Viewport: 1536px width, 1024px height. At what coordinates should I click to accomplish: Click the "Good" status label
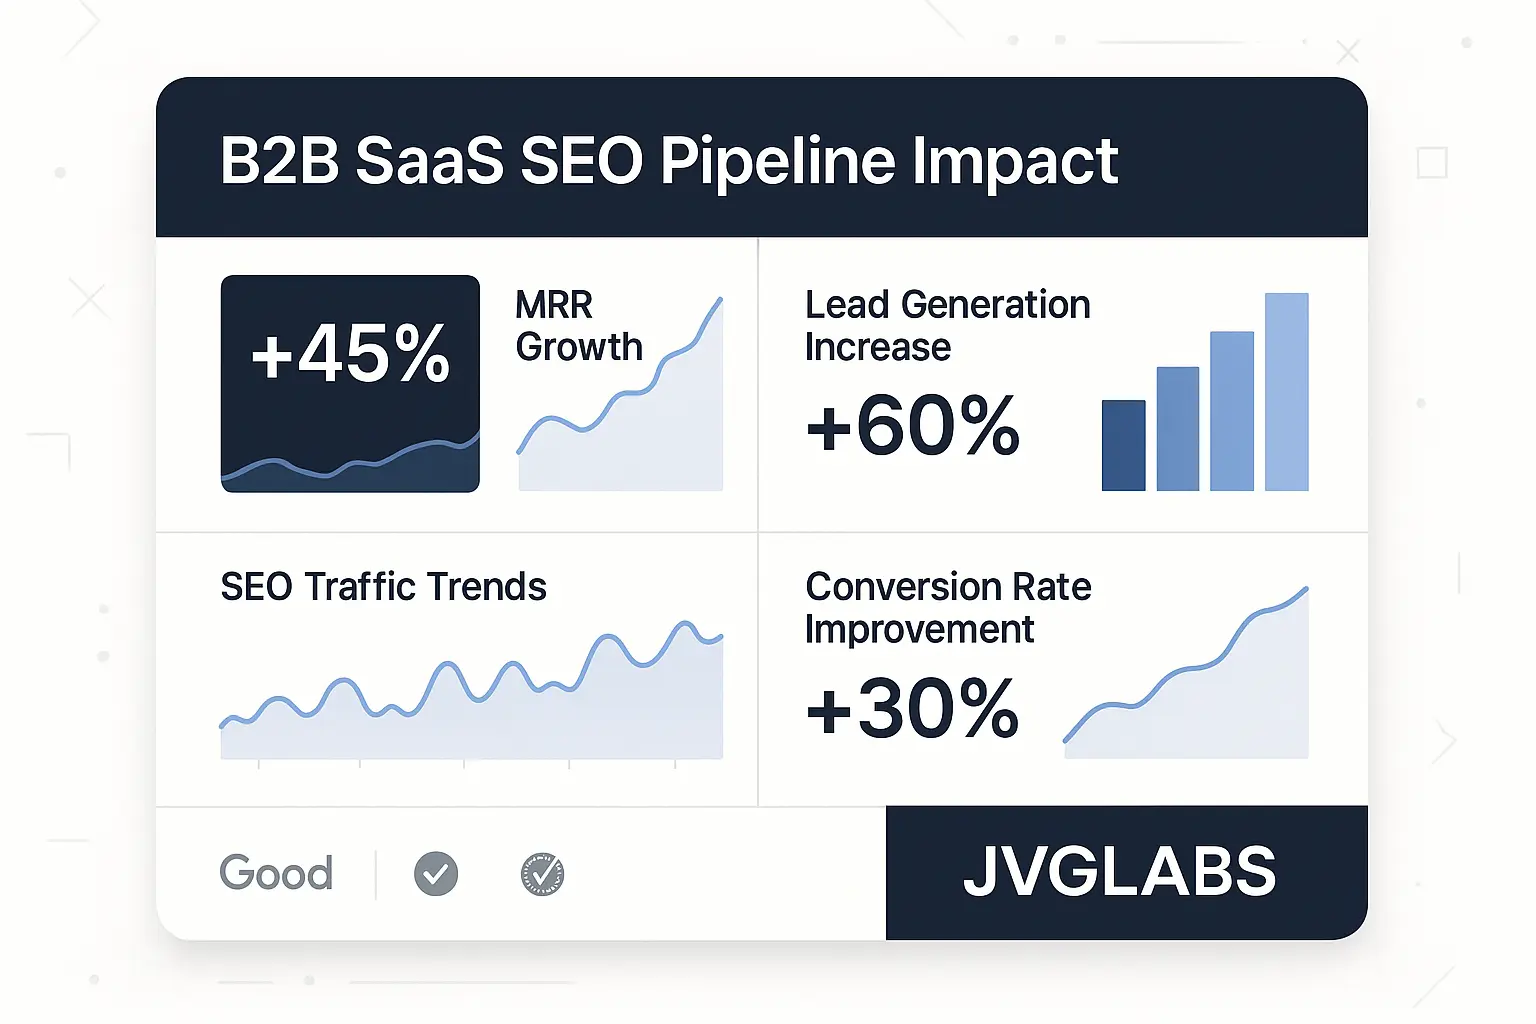(x=276, y=873)
